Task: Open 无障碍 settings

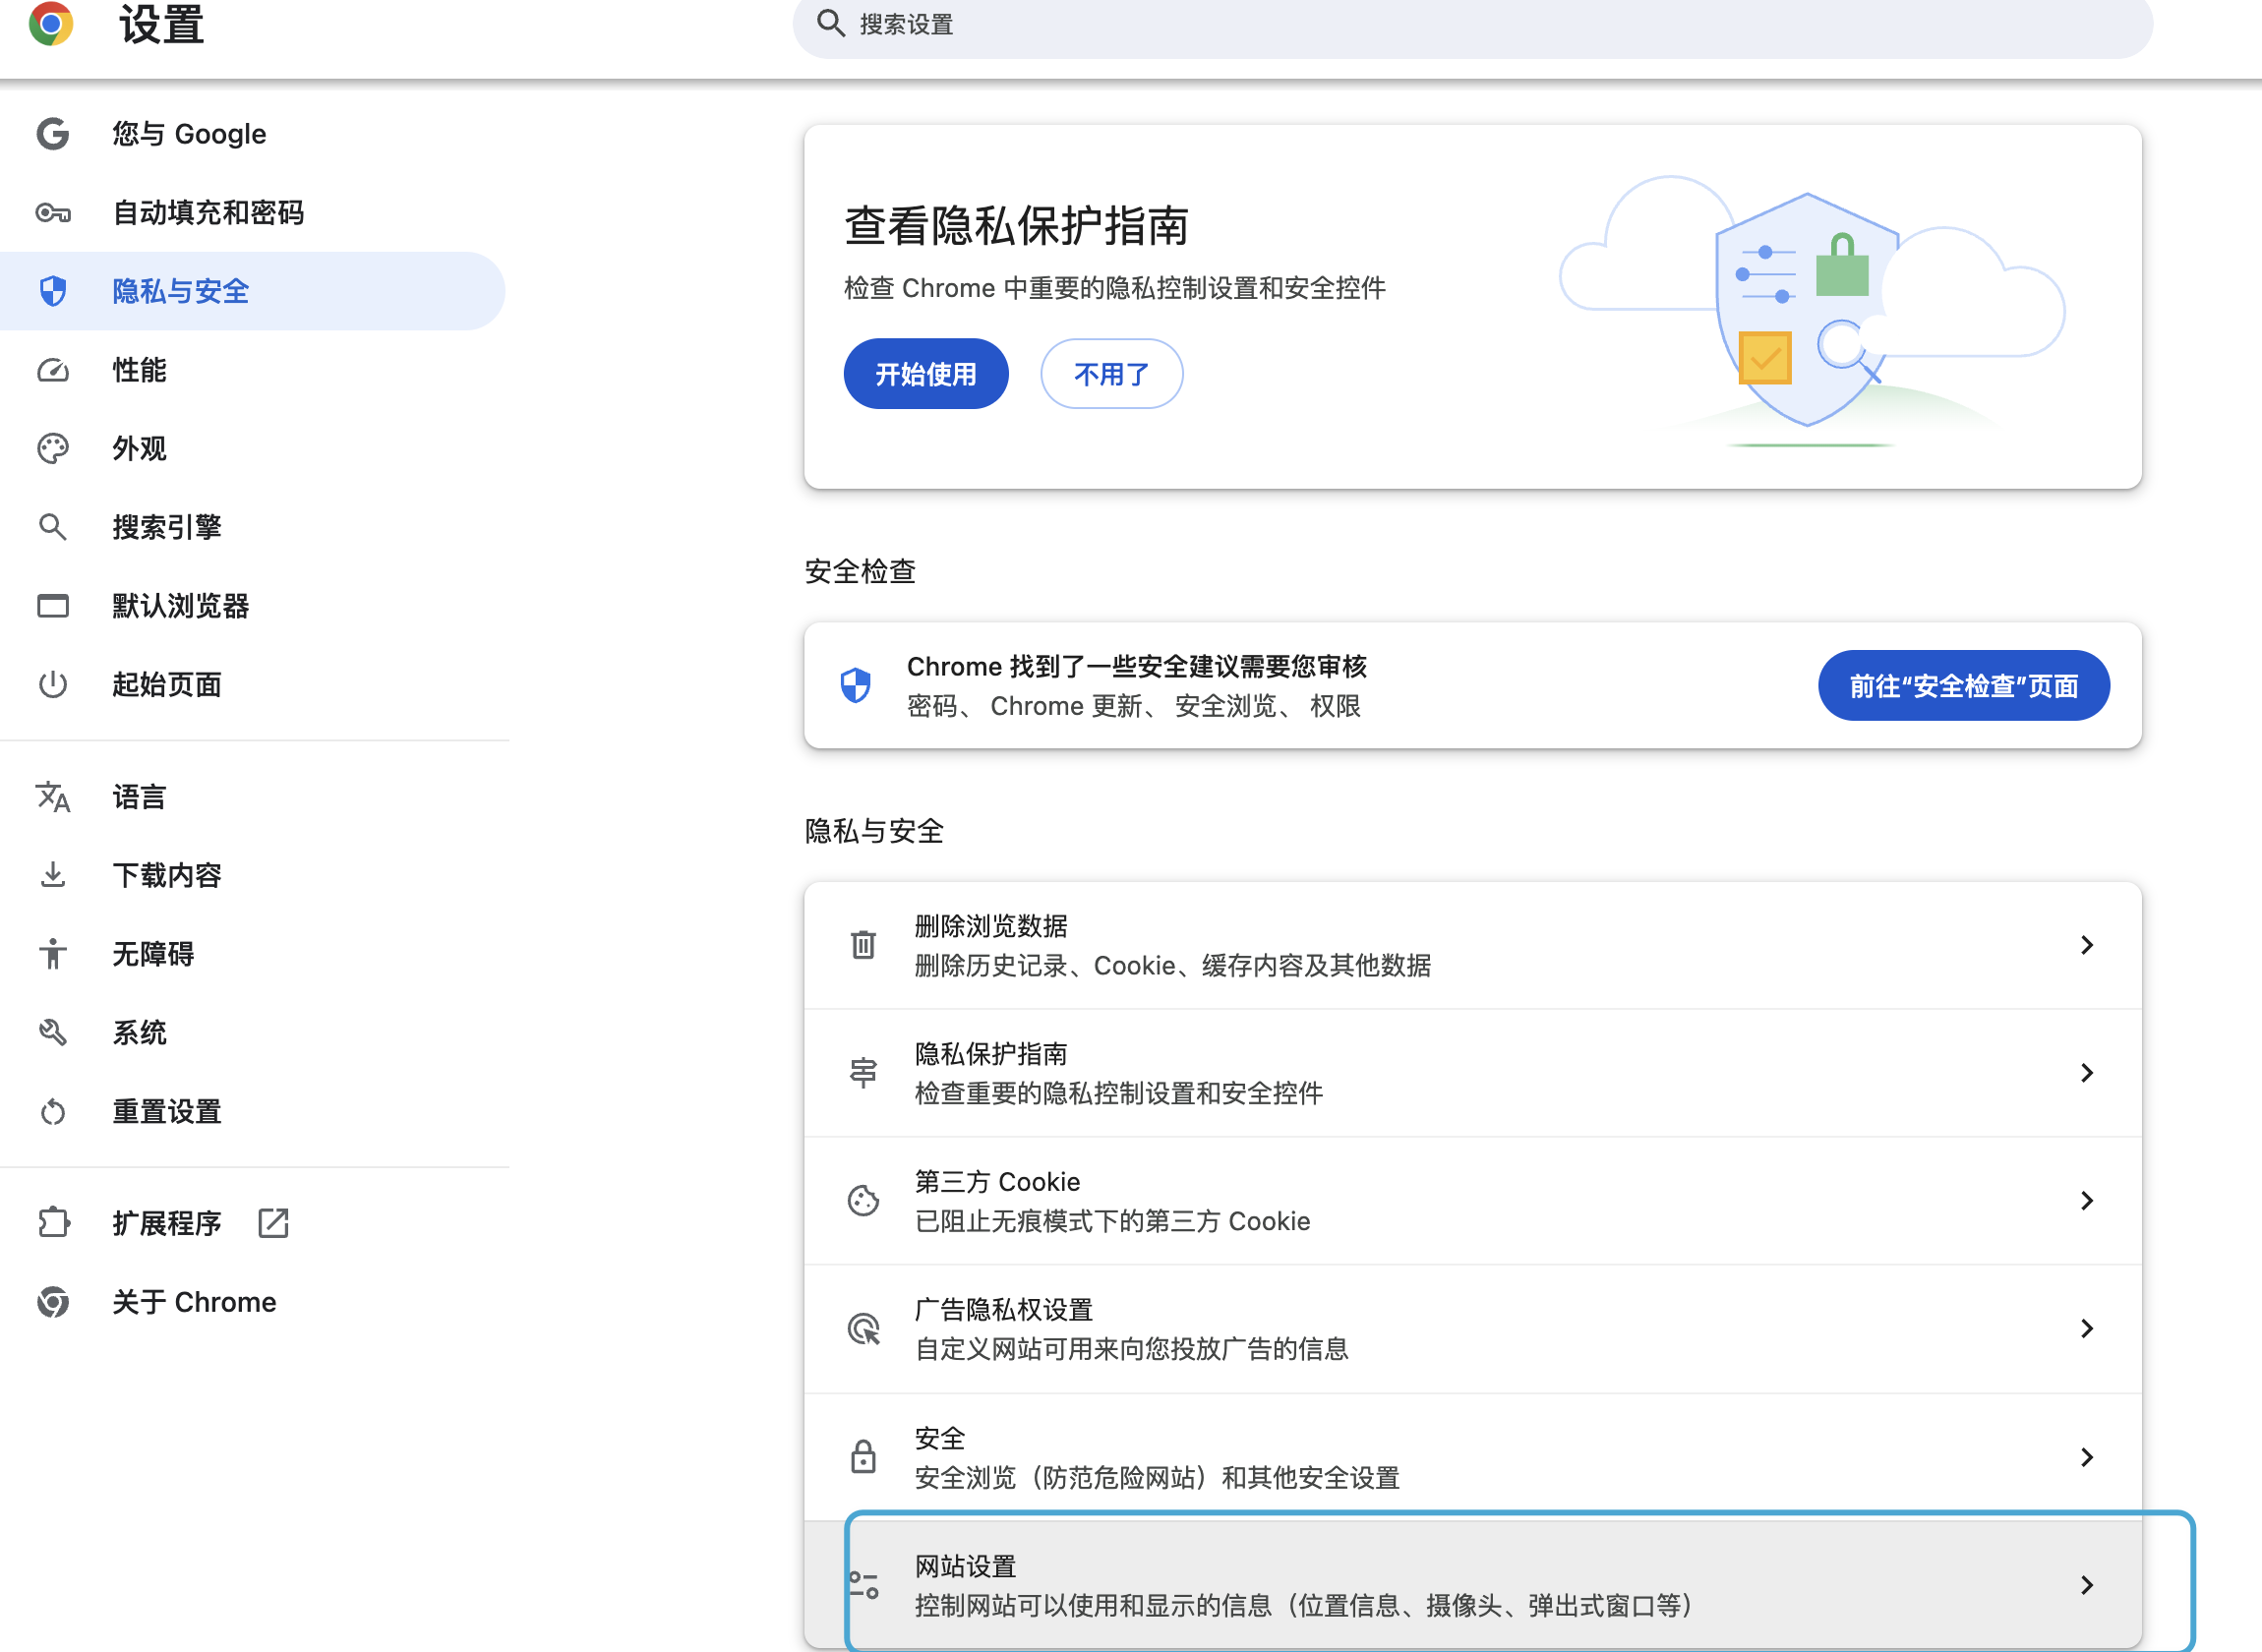Action: pyautogui.click(x=252, y=954)
